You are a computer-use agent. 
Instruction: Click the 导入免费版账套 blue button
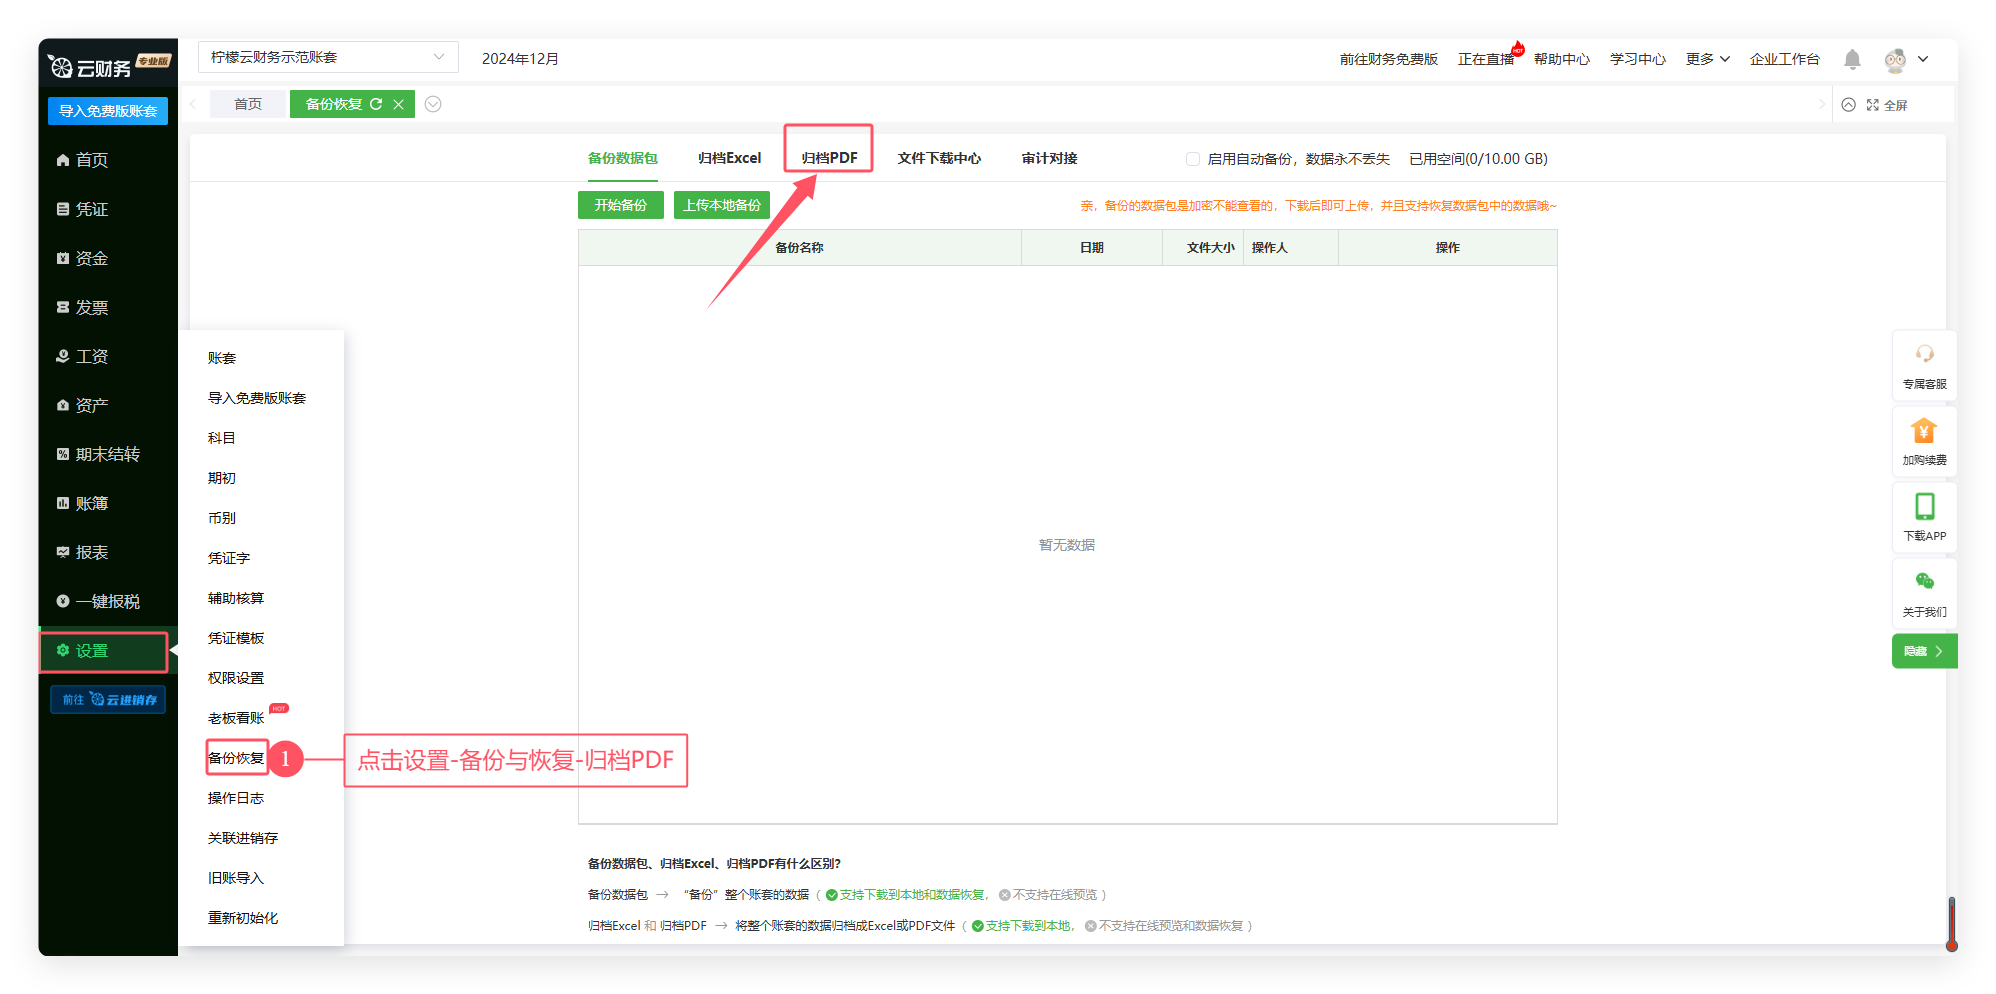(x=108, y=111)
